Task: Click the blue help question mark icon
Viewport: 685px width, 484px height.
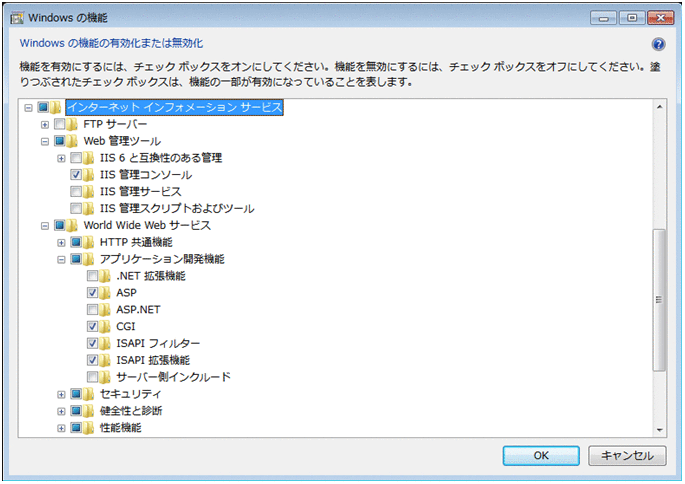Action: point(658,45)
